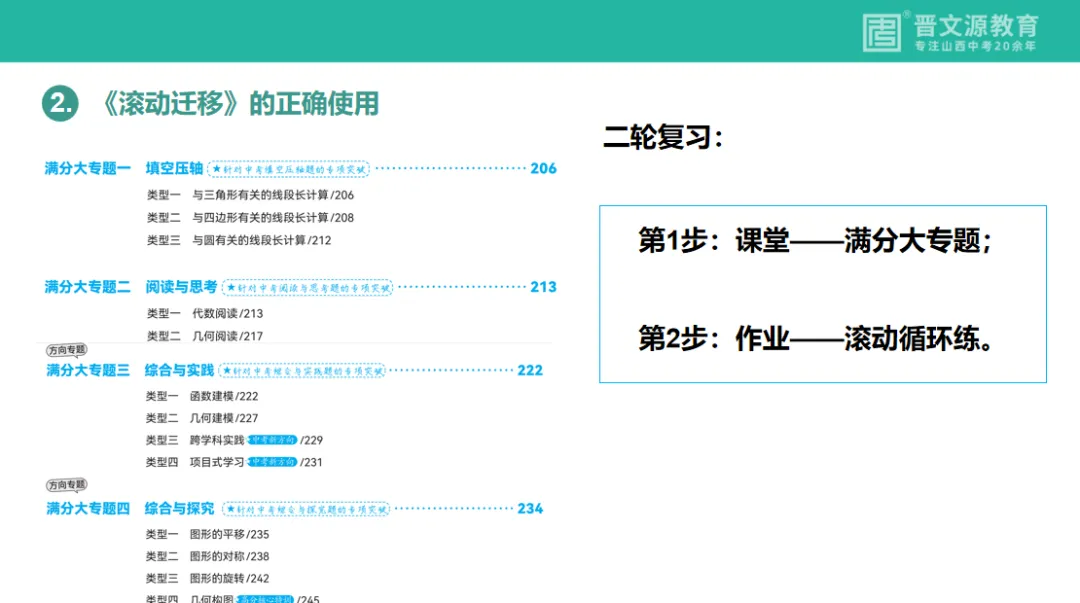Click the 高分核心特训 badge after 几何构图
This screenshot has width=1080, height=603.
pos(266,598)
